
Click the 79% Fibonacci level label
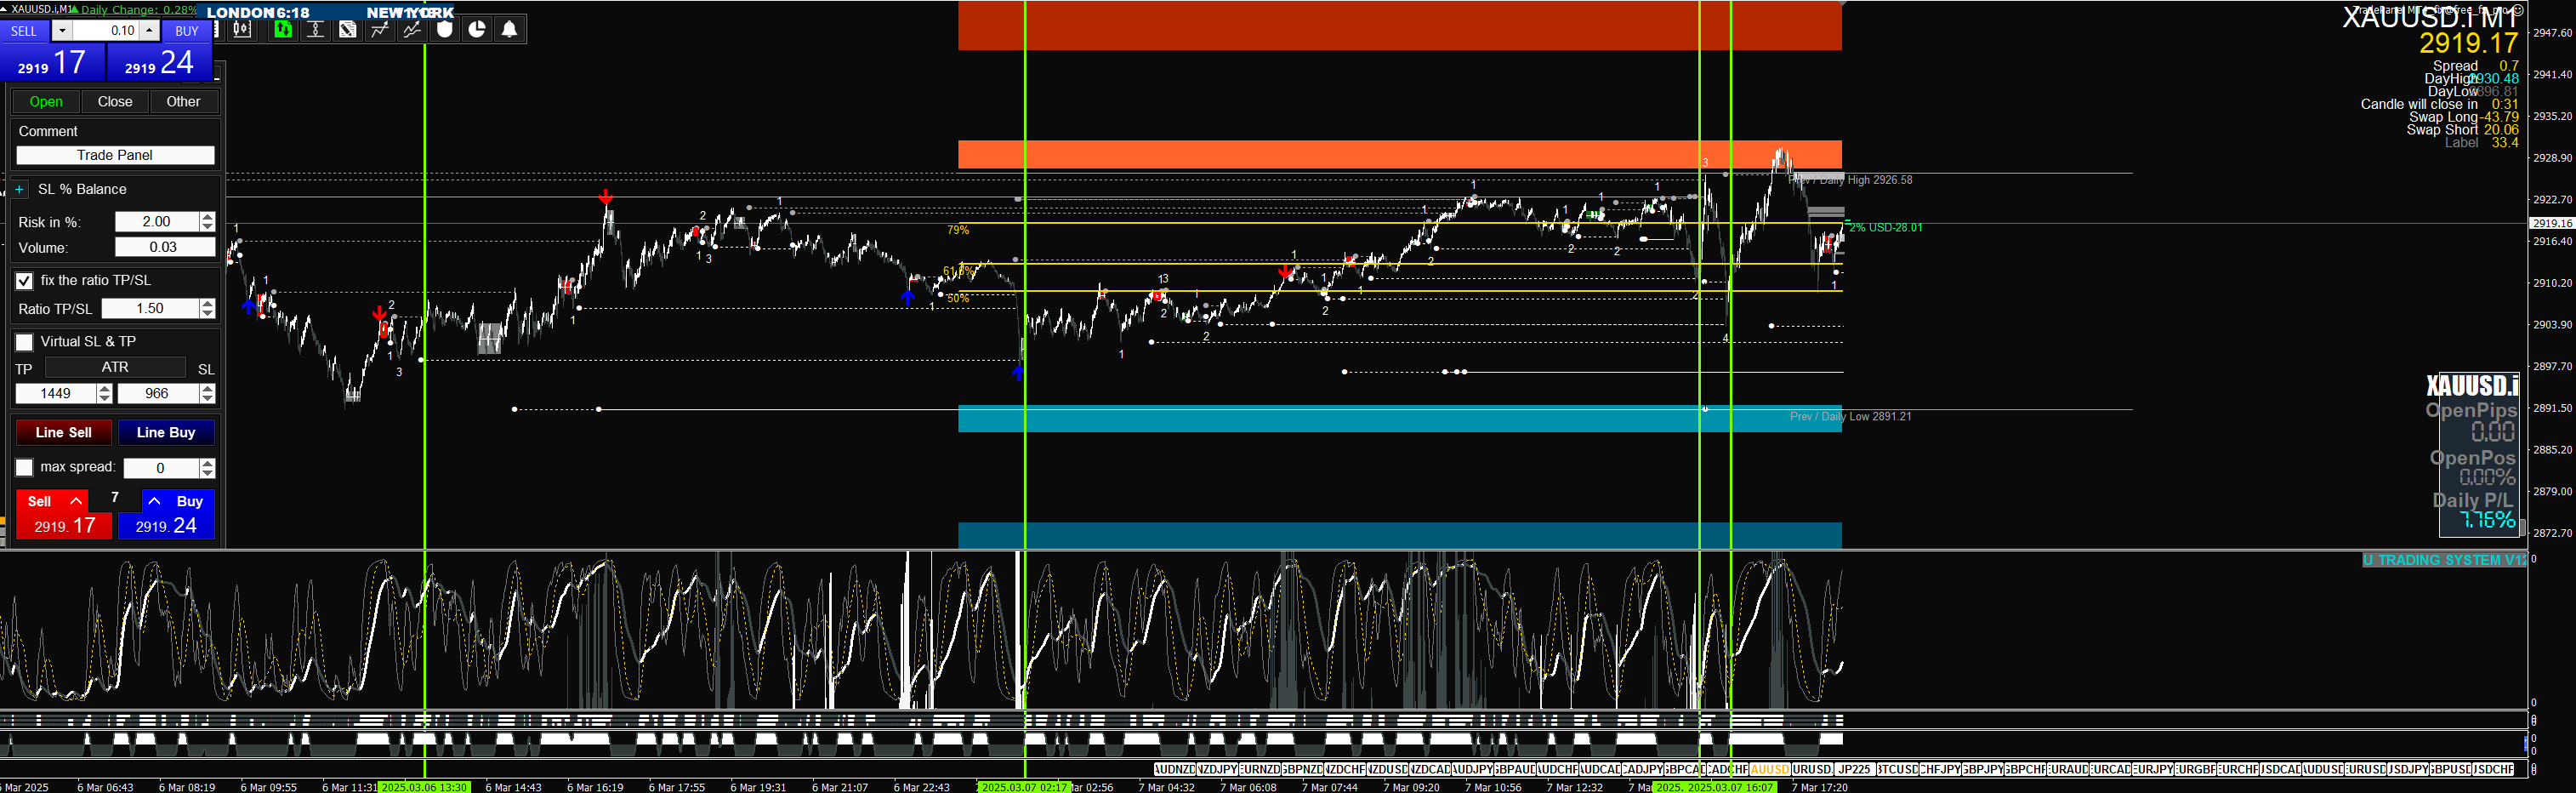pos(958,230)
